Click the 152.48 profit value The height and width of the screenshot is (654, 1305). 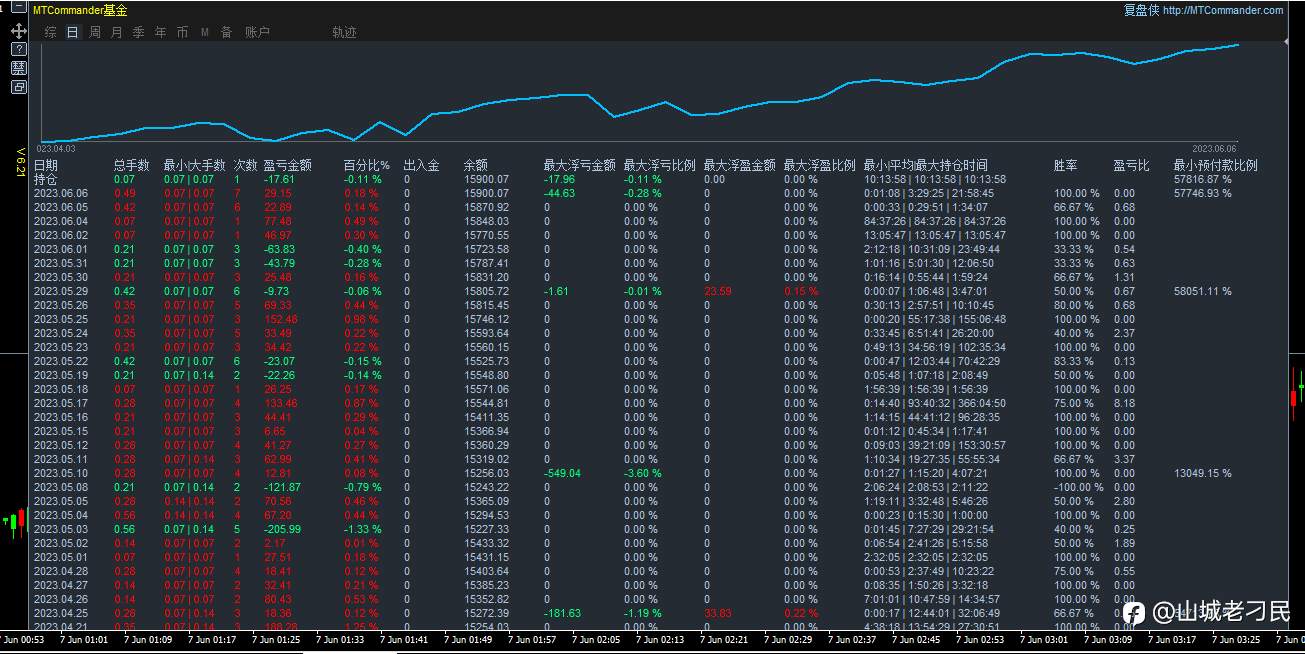point(281,319)
